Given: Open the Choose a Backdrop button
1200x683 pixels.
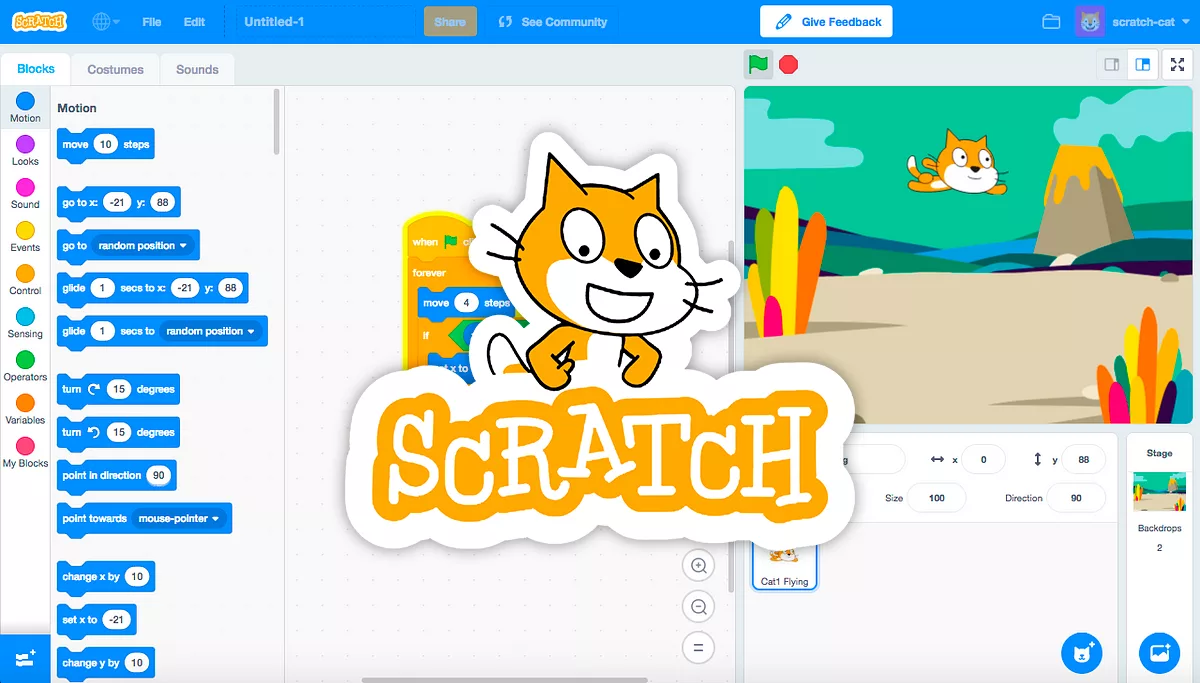Looking at the screenshot, I should pos(1159,653).
